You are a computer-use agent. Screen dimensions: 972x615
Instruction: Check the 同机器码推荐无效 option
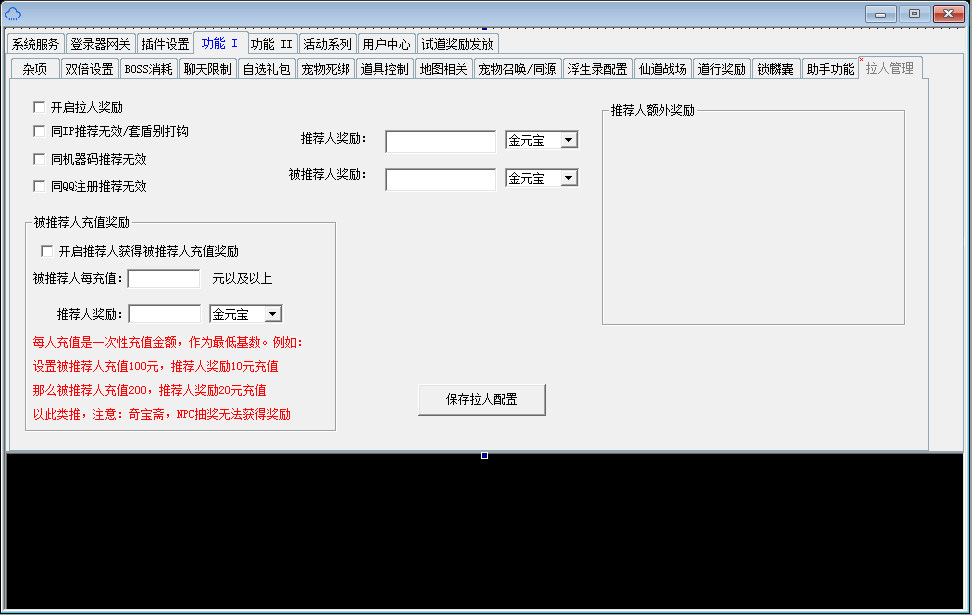tap(39, 159)
